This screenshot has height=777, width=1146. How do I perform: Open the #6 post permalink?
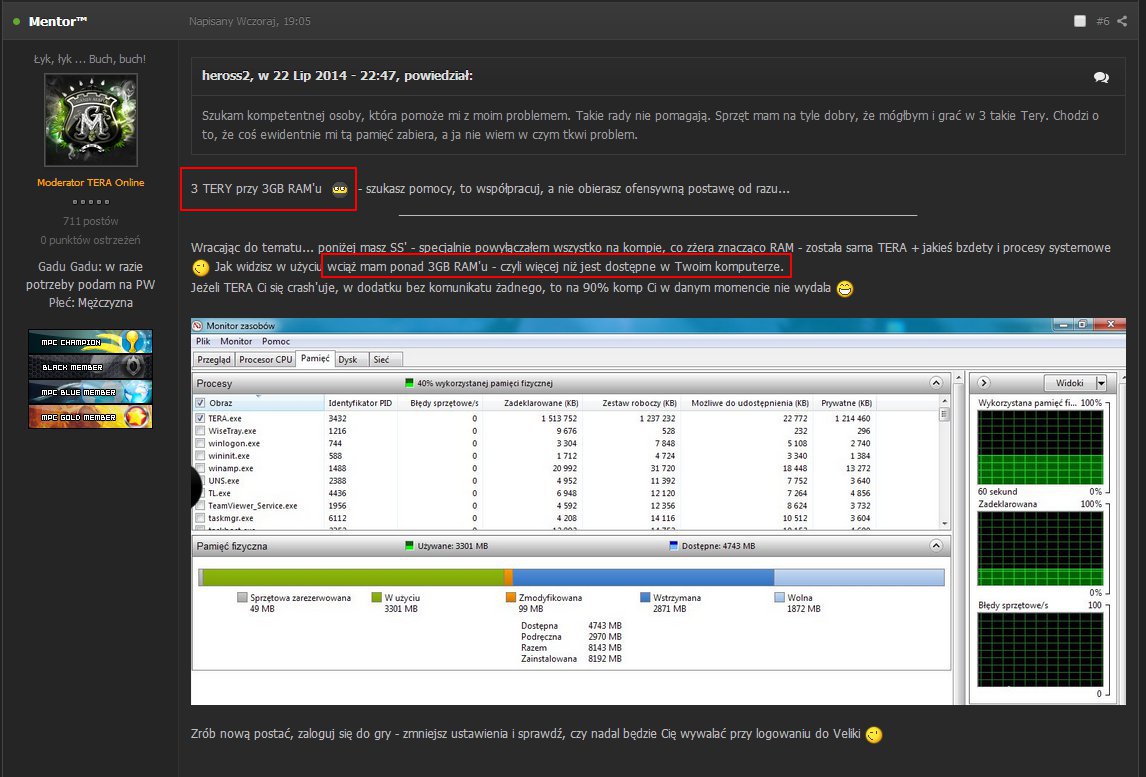coord(1102,21)
